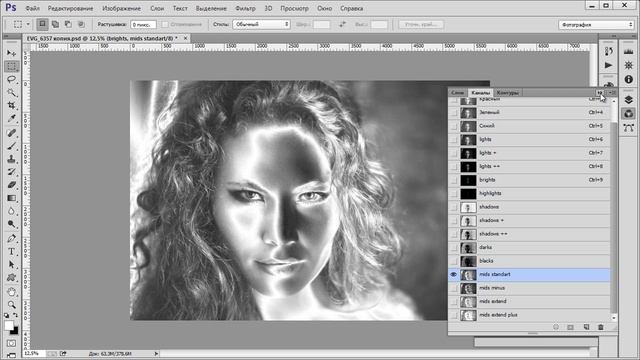Click Intersect with Selection icon in options bar
640x360 pixels.
click(x=81, y=24)
